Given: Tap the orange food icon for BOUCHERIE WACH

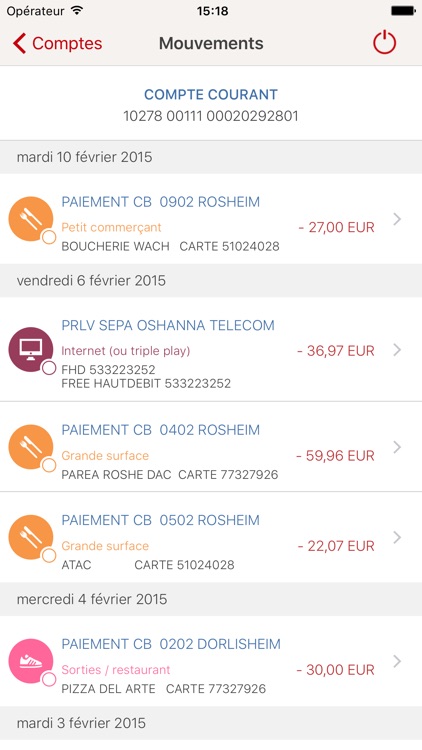Looking at the screenshot, I should [x=31, y=219].
